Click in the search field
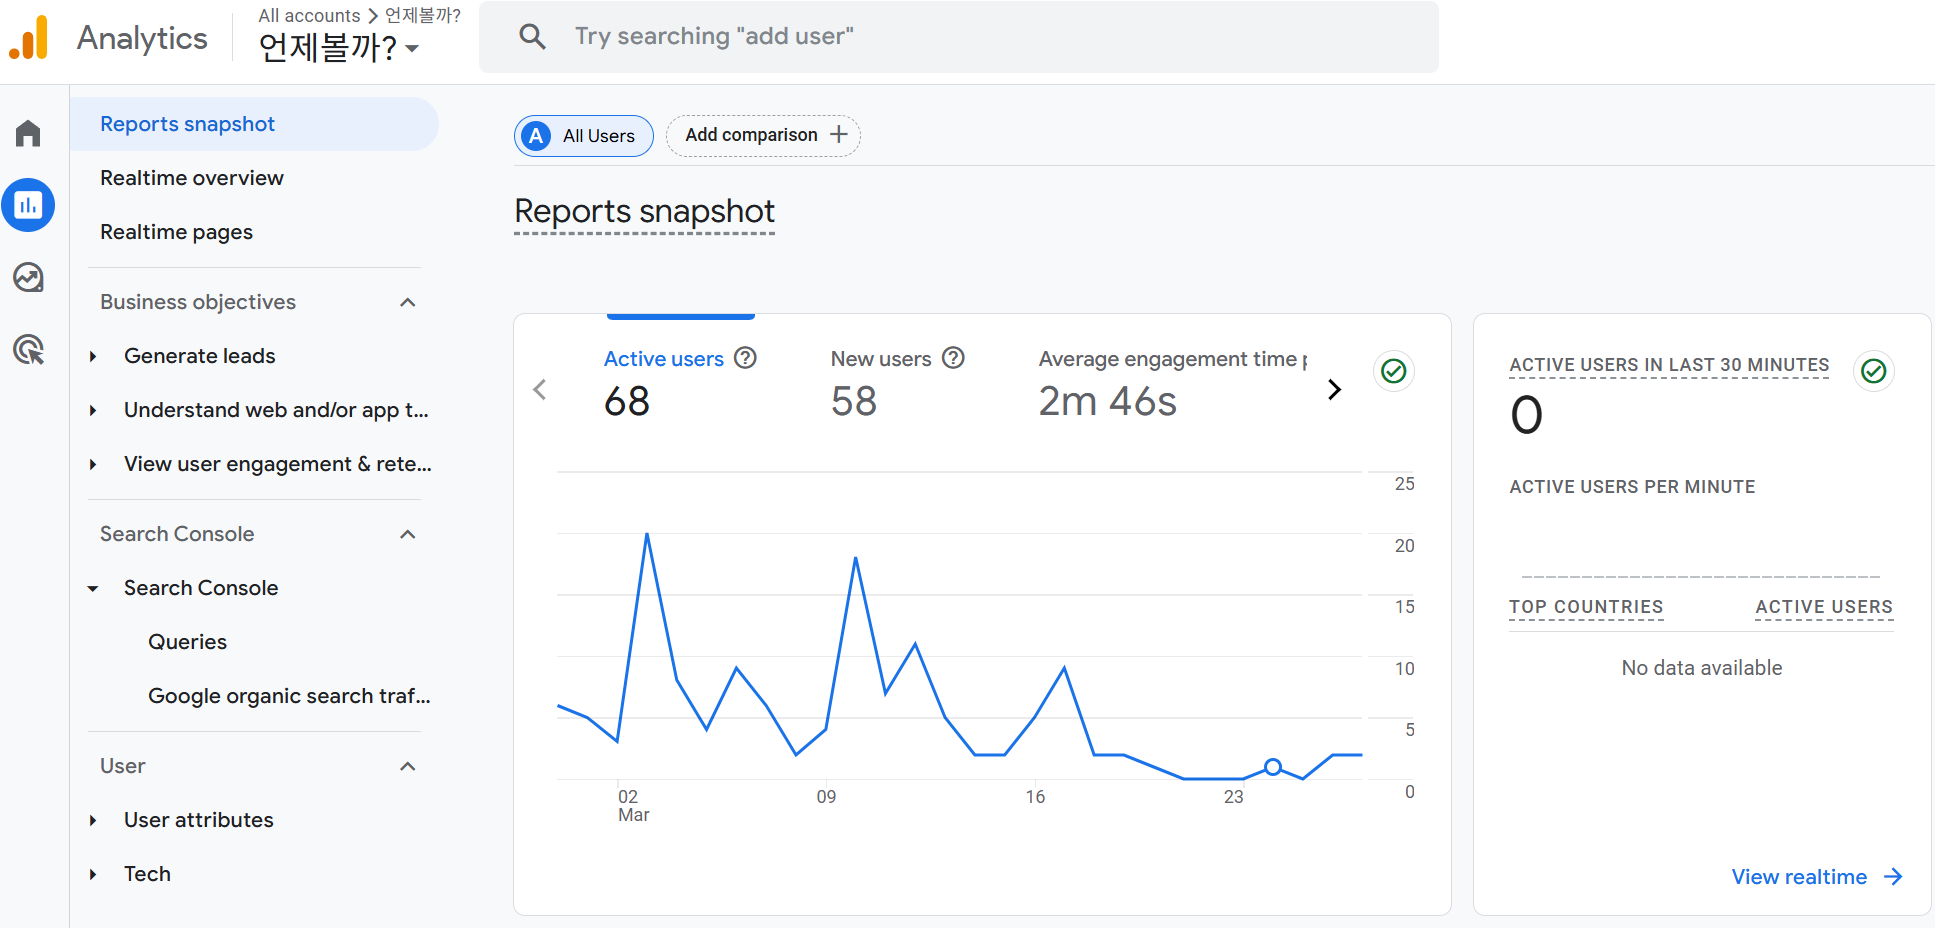 click(958, 37)
